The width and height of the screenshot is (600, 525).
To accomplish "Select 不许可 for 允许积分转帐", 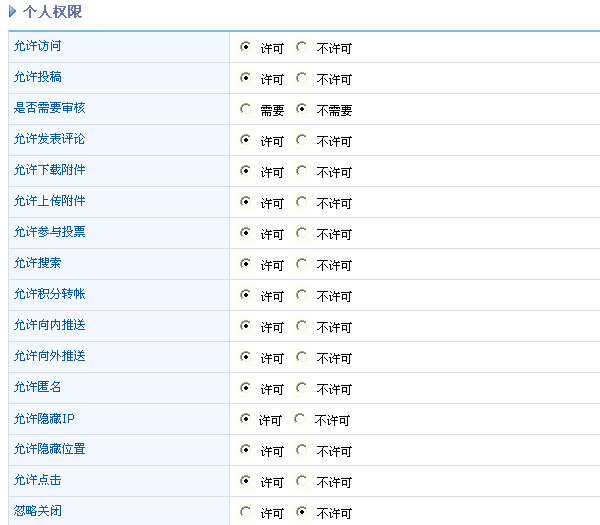I will [x=301, y=295].
